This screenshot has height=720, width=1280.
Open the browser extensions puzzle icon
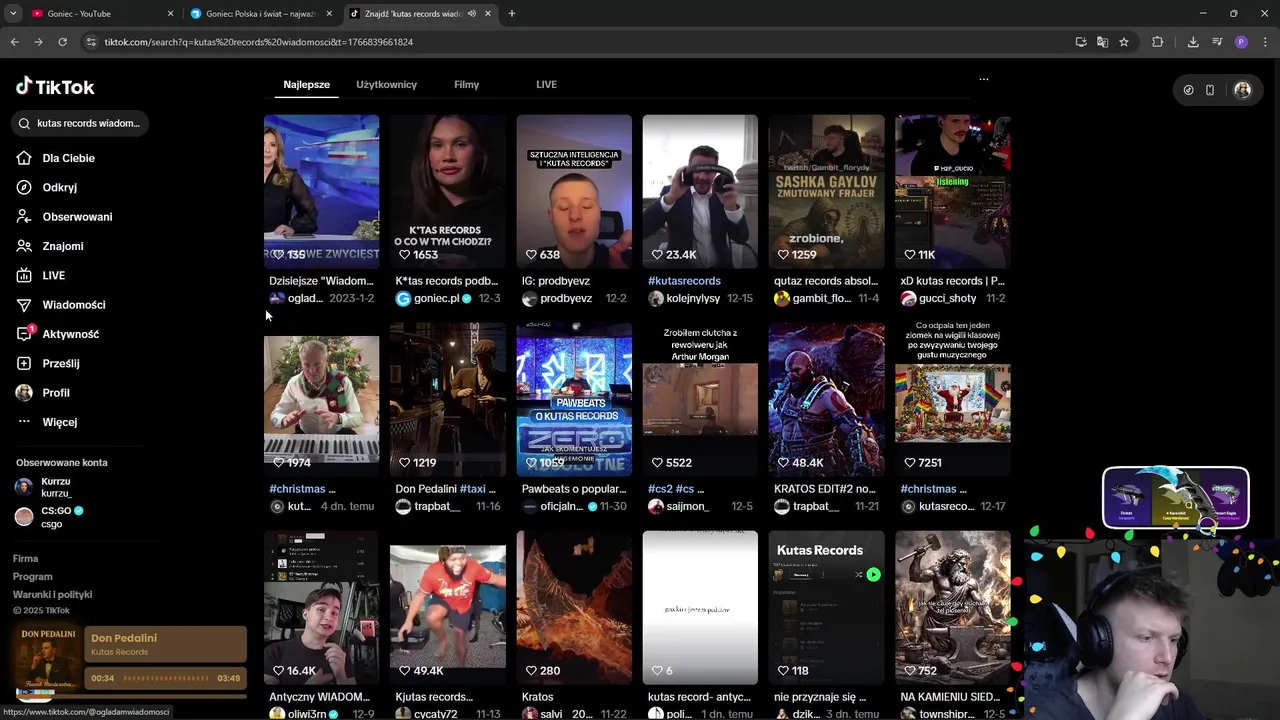tap(1157, 42)
